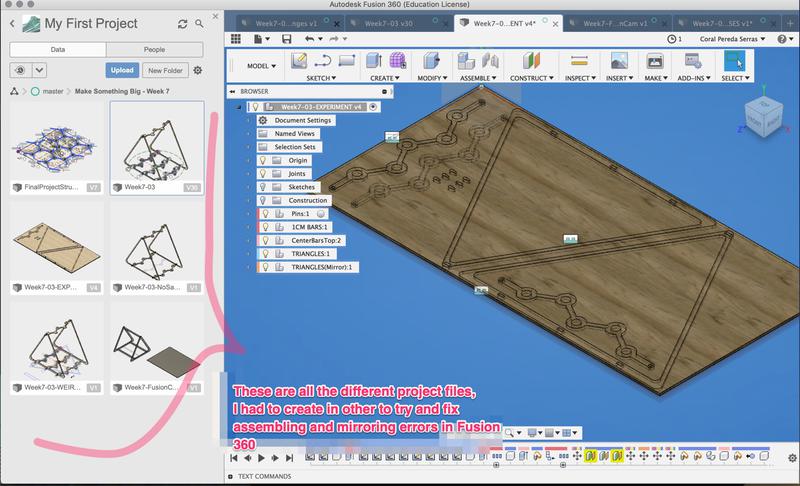This screenshot has width=800, height=486.
Task: Jump to timeline end
Action: point(289,458)
